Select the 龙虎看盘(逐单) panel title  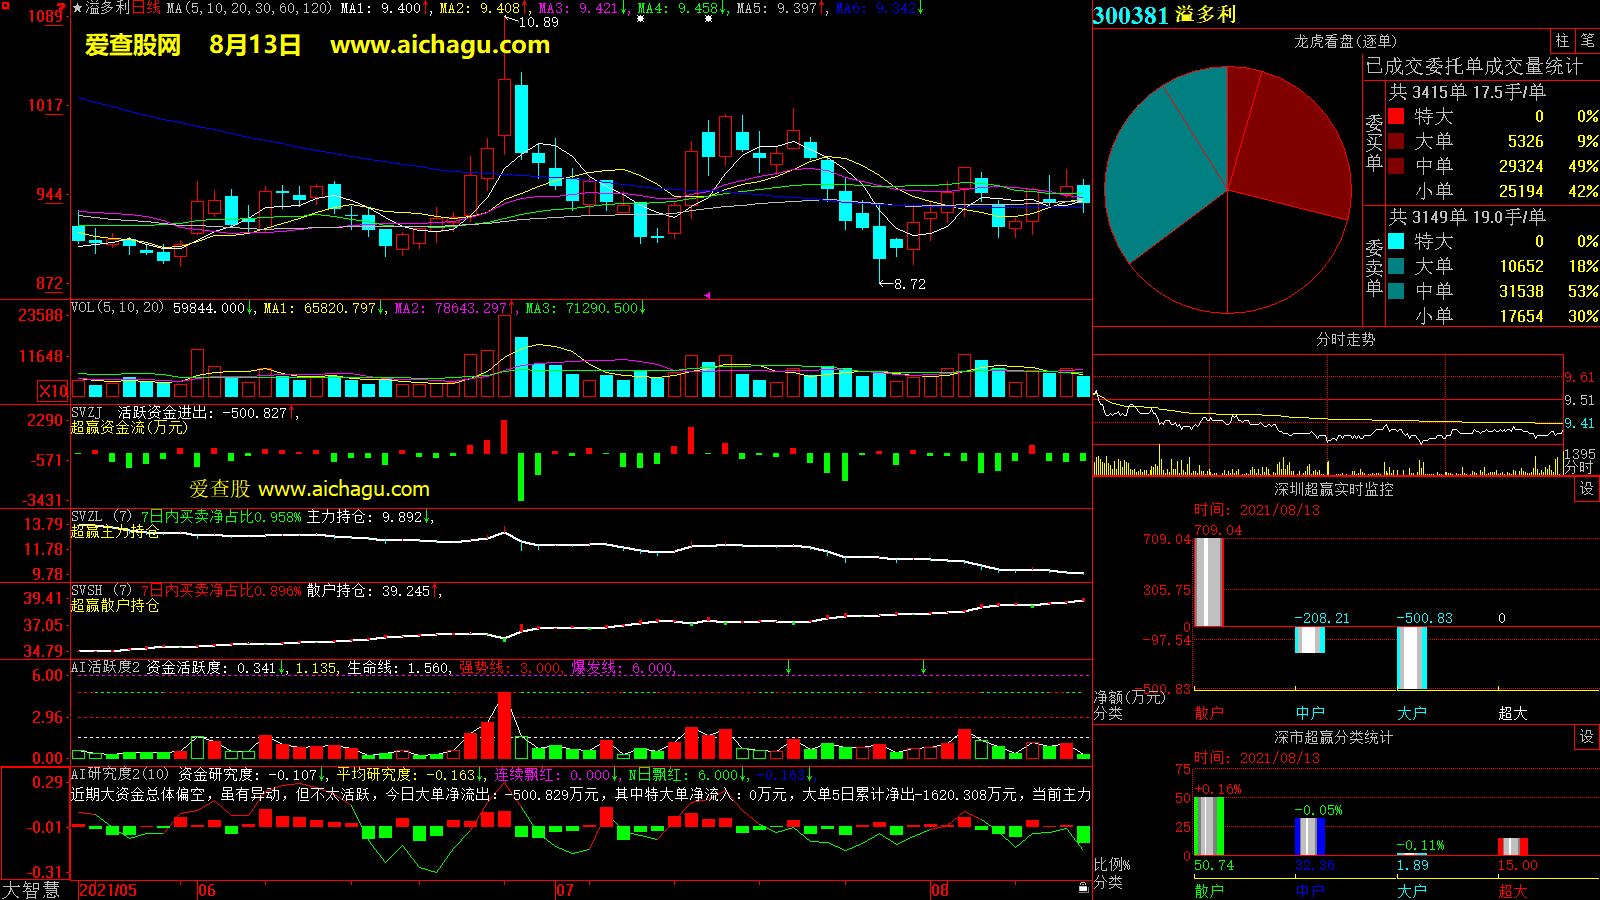pos(1345,41)
